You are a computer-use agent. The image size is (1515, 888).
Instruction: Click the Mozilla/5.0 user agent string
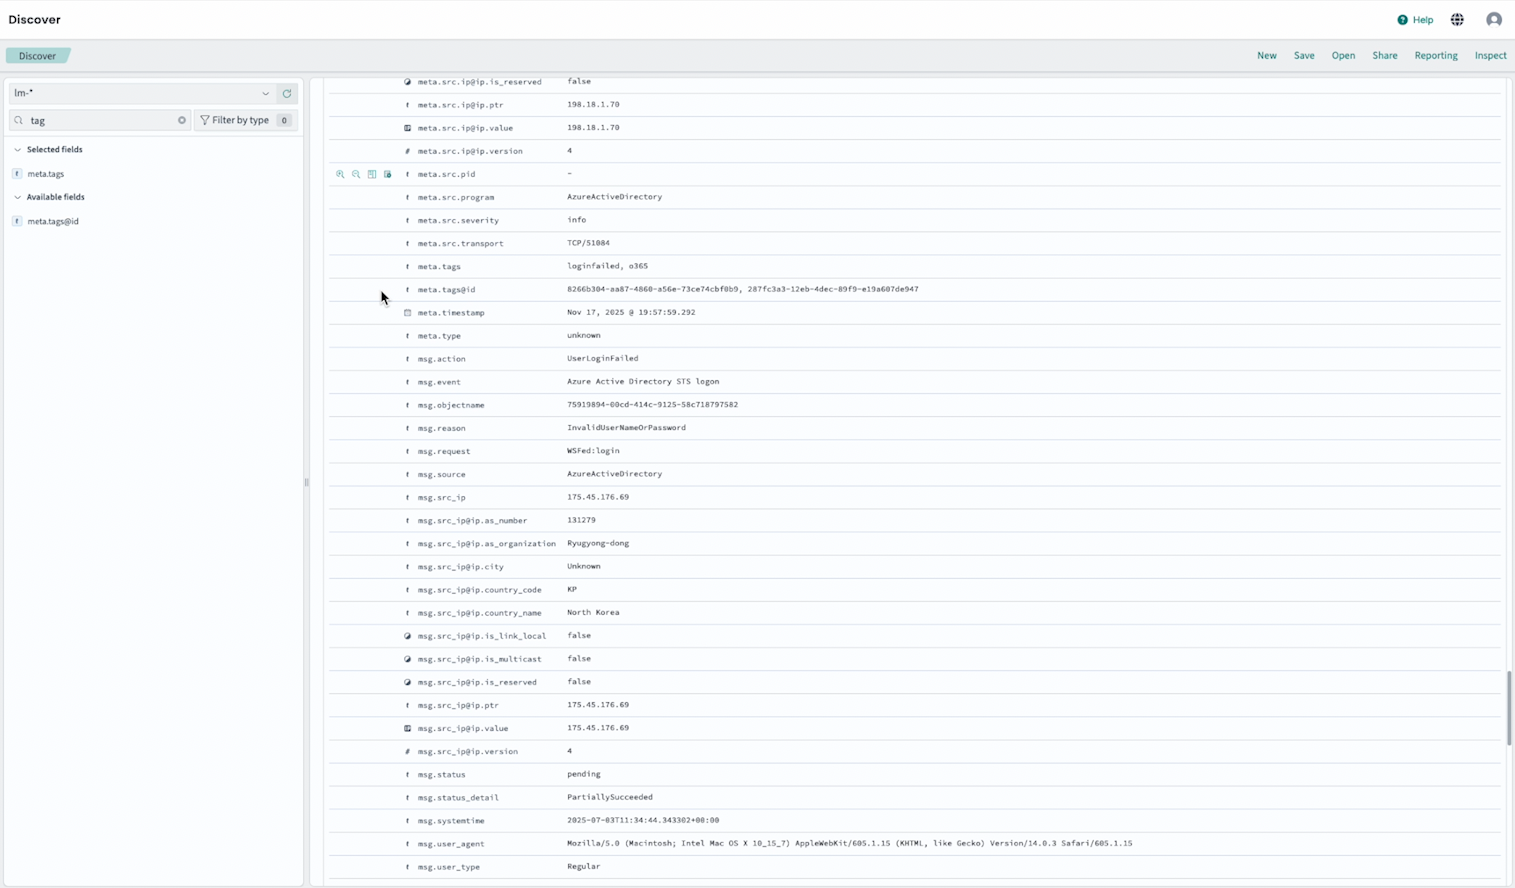(849, 843)
